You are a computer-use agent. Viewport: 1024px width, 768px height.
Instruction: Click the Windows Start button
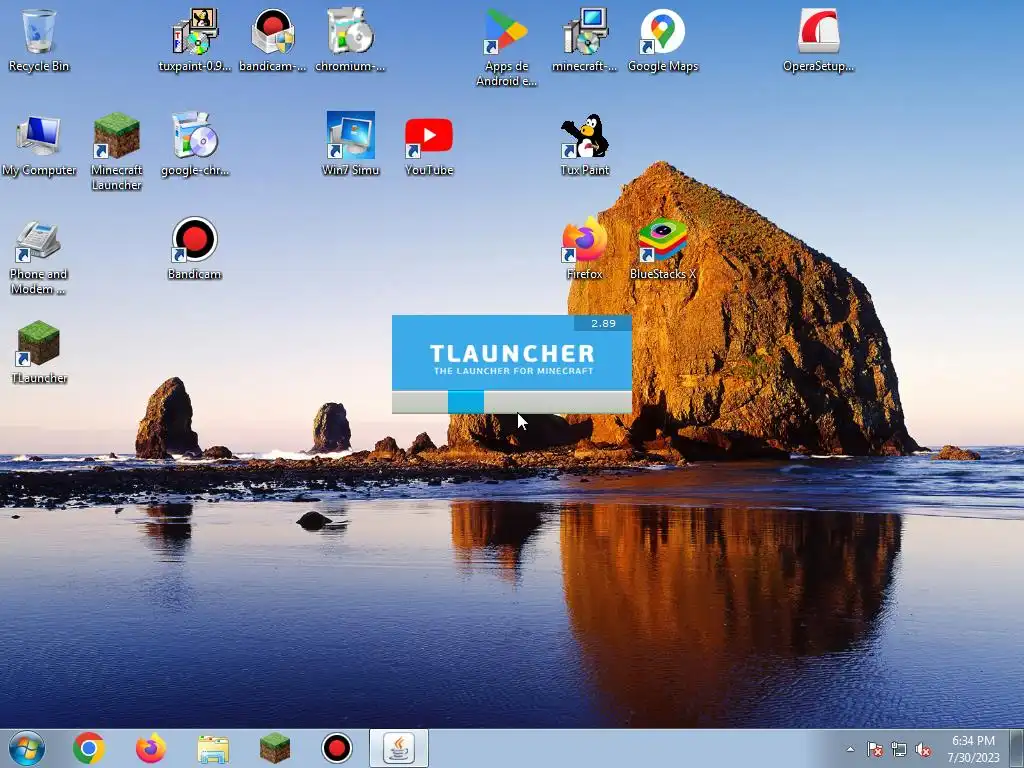[x=27, y=748]
